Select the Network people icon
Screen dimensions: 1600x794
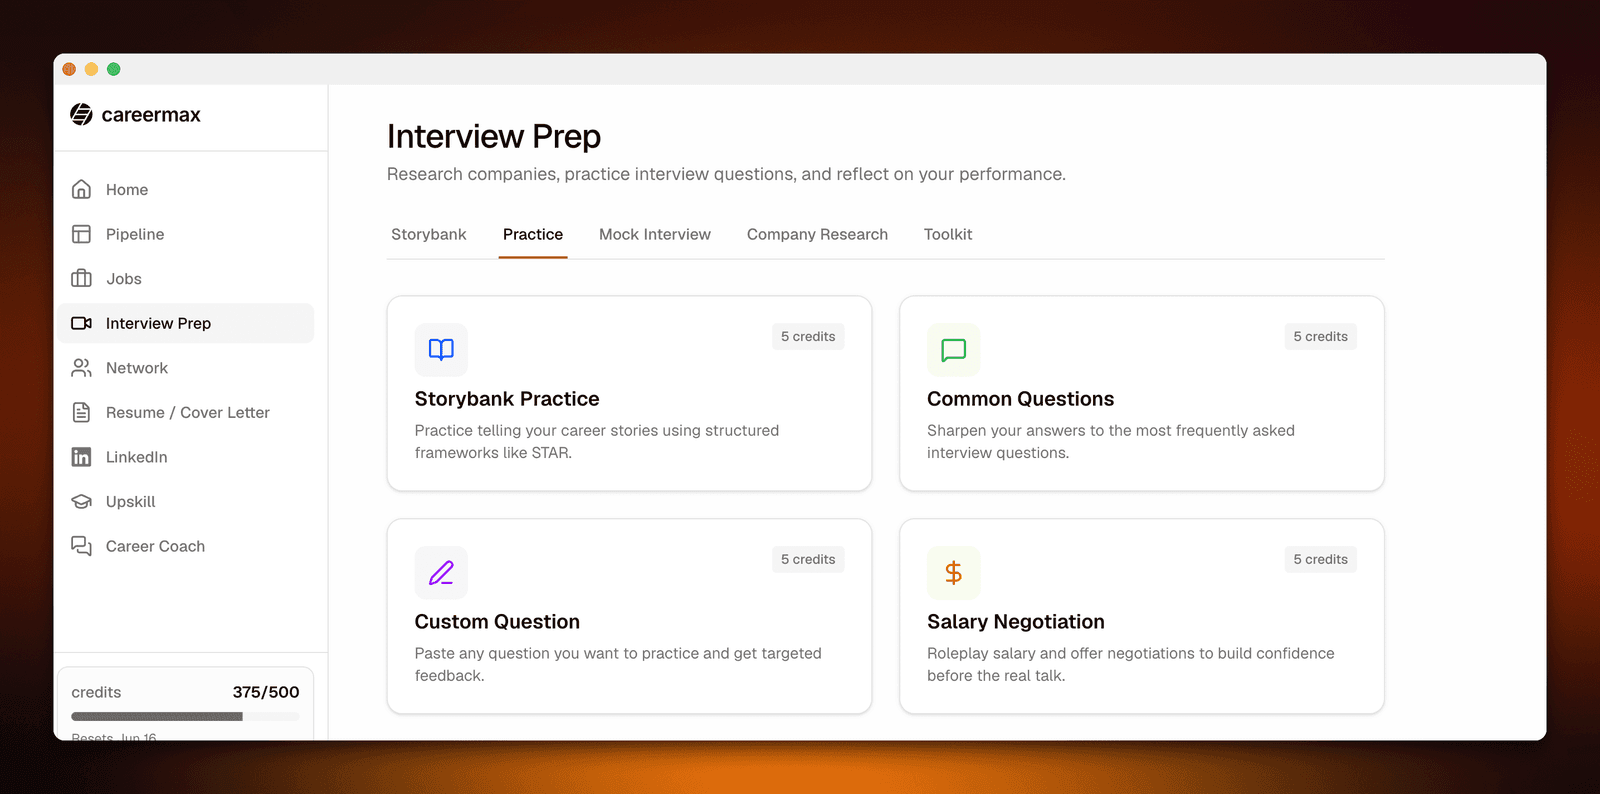pyautogui.click(x=82, y=368)
